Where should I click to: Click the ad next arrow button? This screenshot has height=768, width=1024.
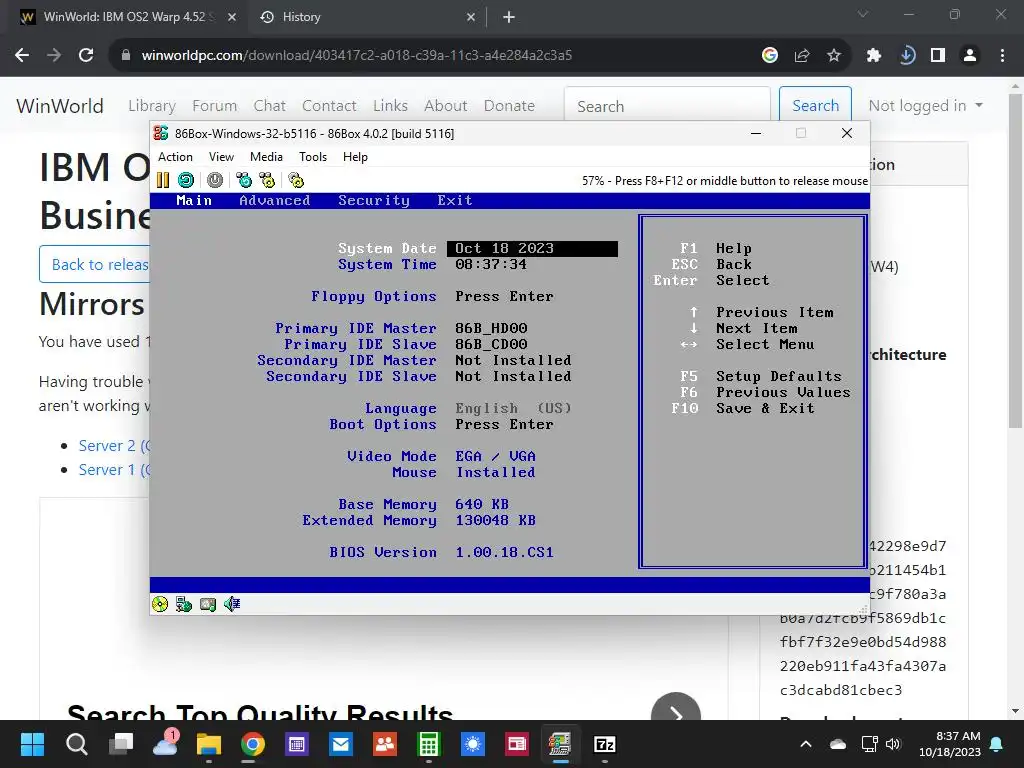(x=676, y=714)
